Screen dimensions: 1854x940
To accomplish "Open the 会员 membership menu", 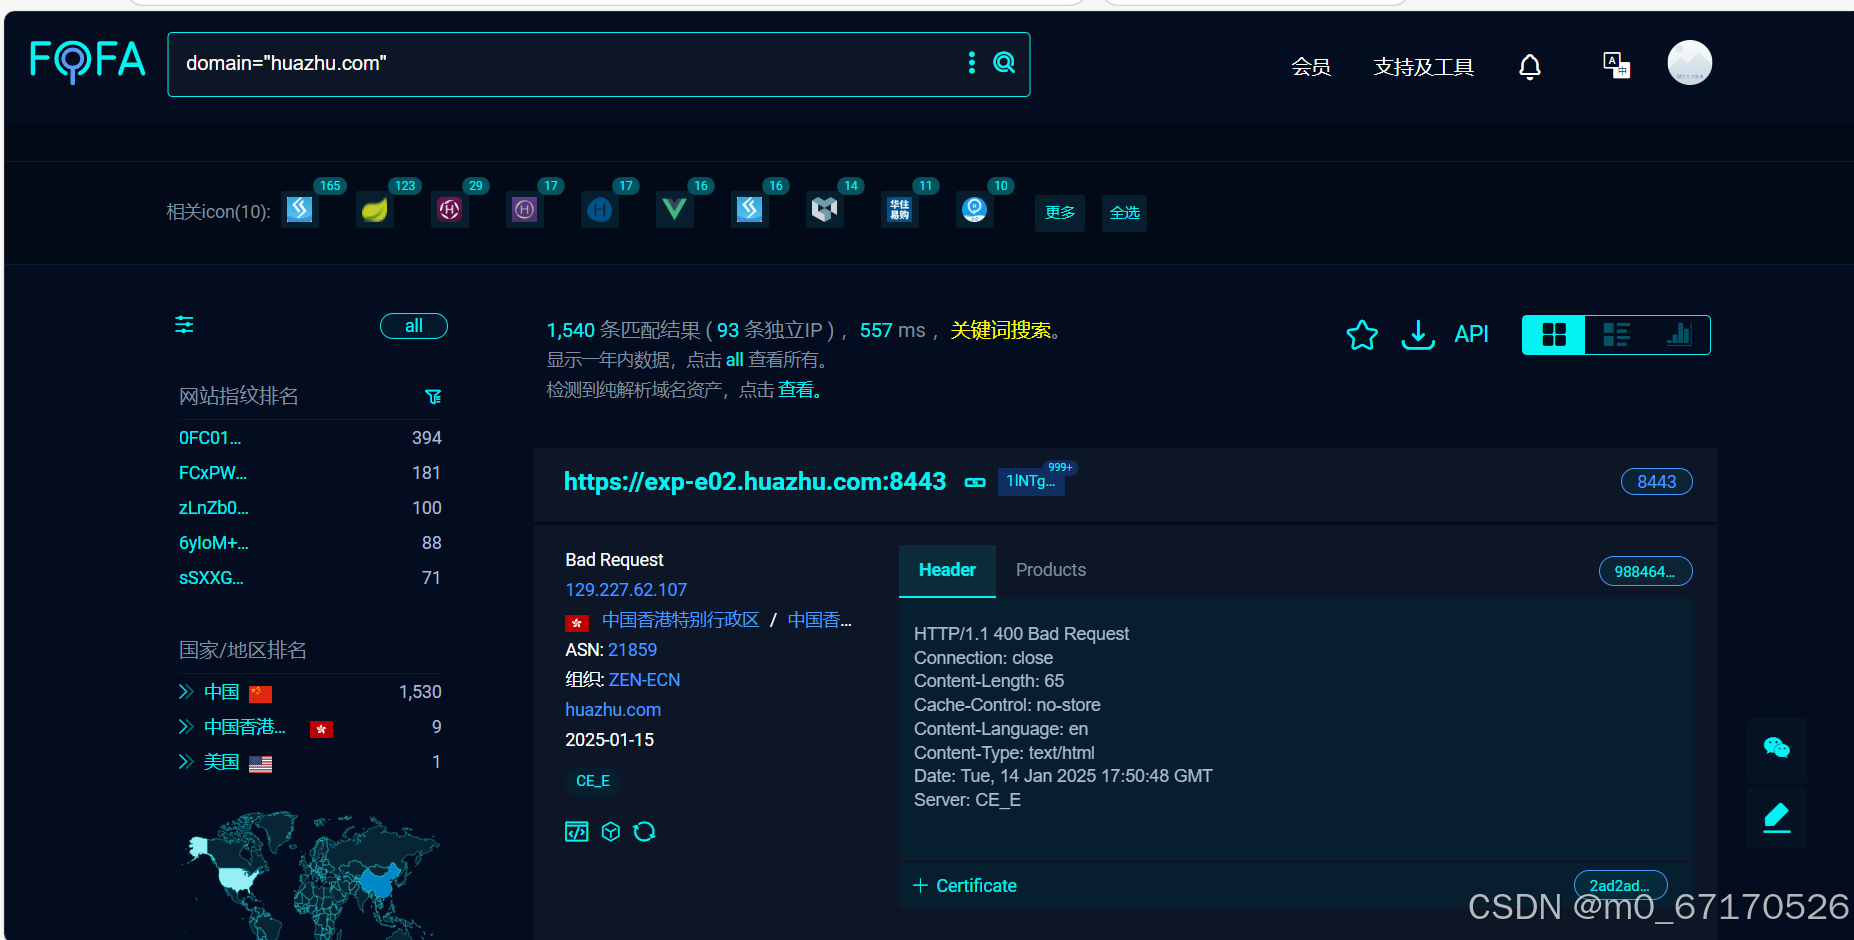I will pyautogui.click(x=1310, y=67).
